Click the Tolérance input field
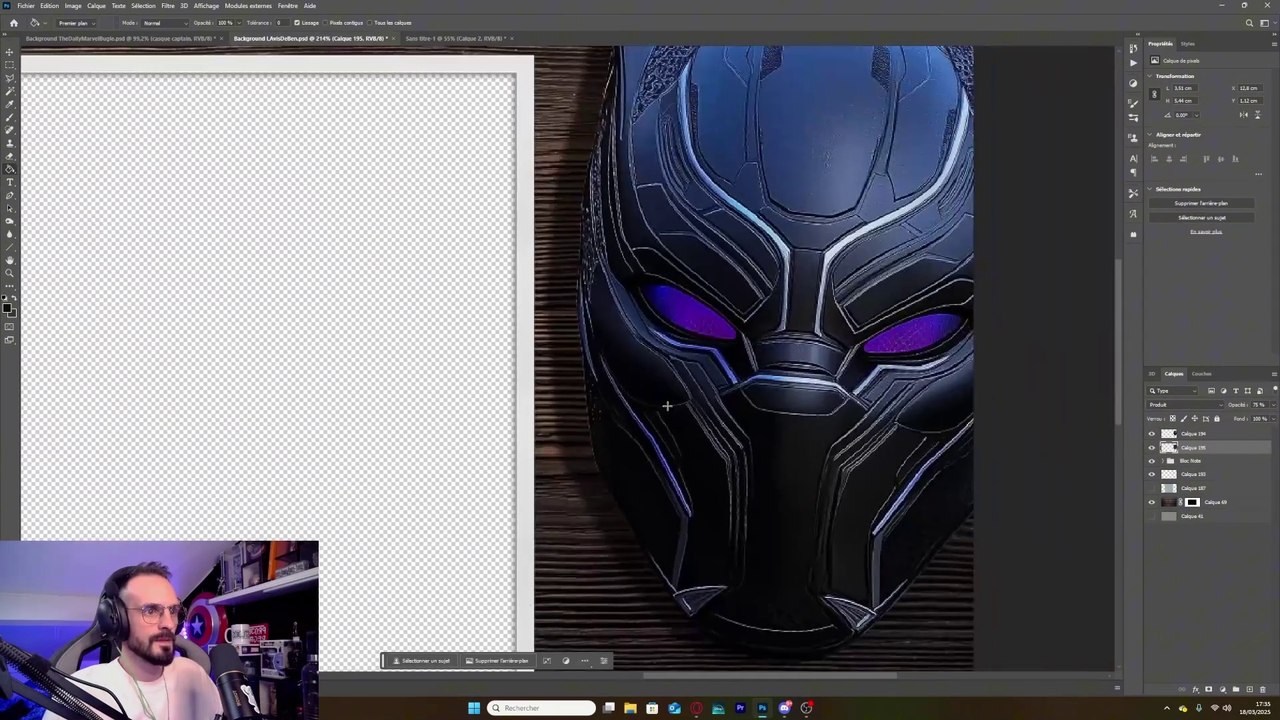 (281, 23)
